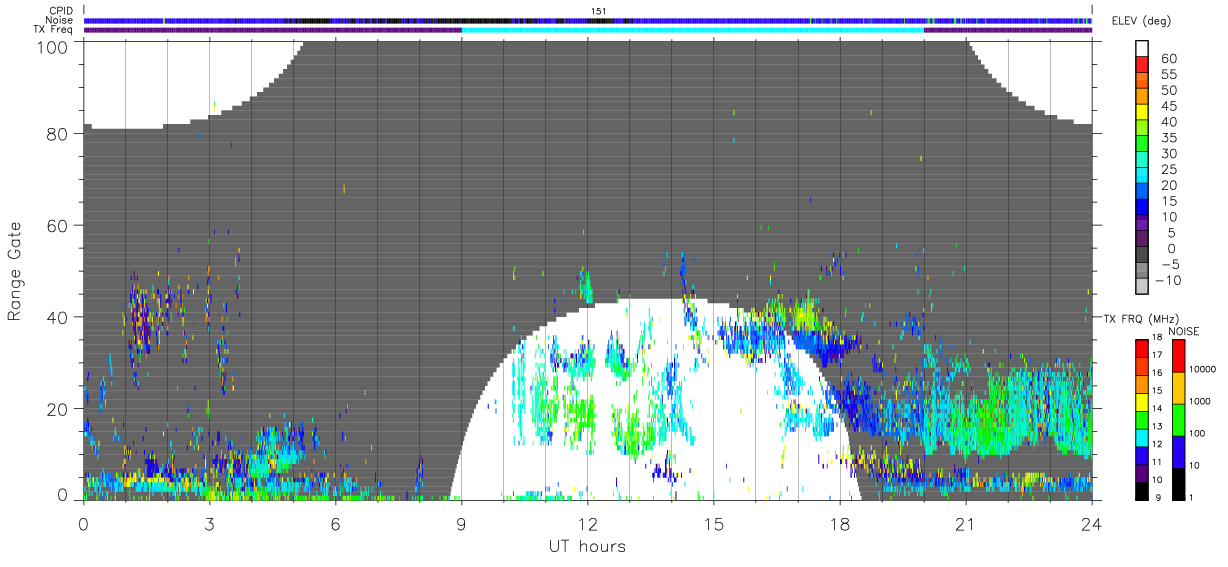This screenshot has width=1228, height=567.
Task: Click the 15 tick on UT hours axis
Action: pos(714,522)
